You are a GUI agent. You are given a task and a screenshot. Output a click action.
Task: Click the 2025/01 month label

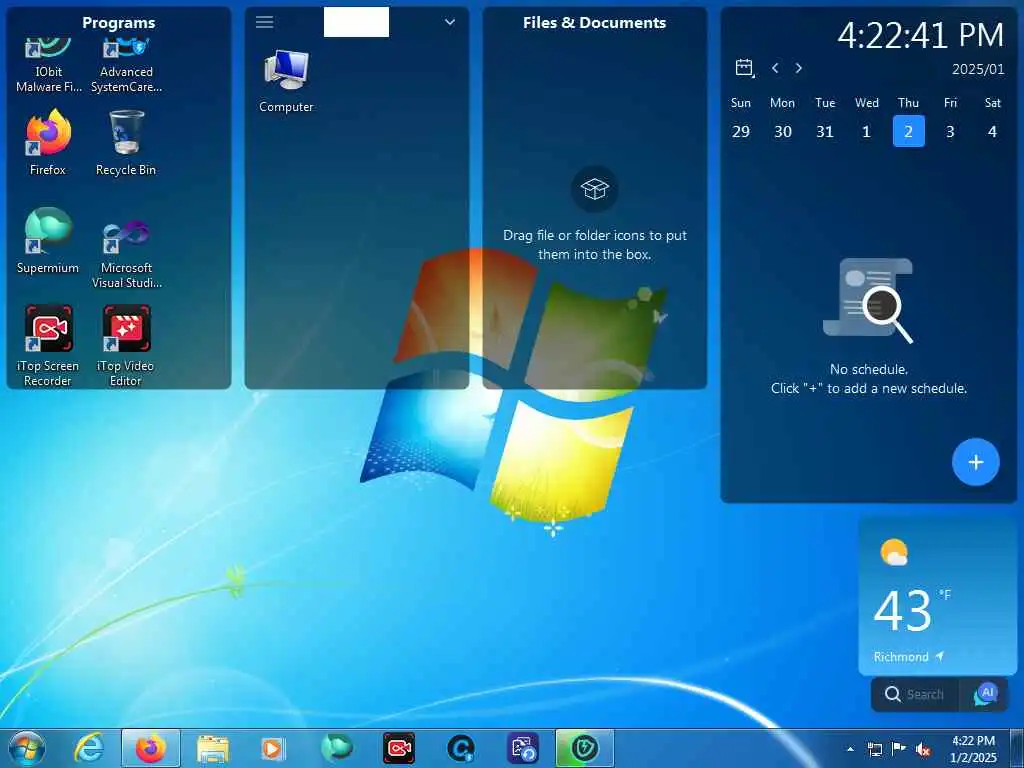tap(978, 69)
